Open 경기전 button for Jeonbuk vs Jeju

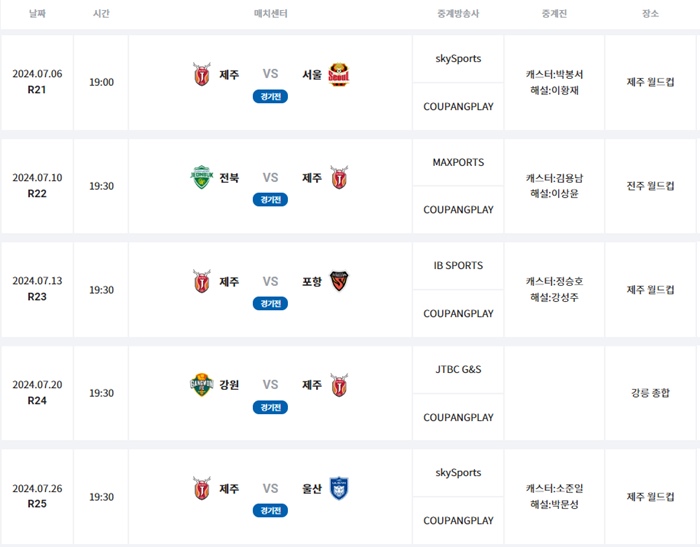271,200
